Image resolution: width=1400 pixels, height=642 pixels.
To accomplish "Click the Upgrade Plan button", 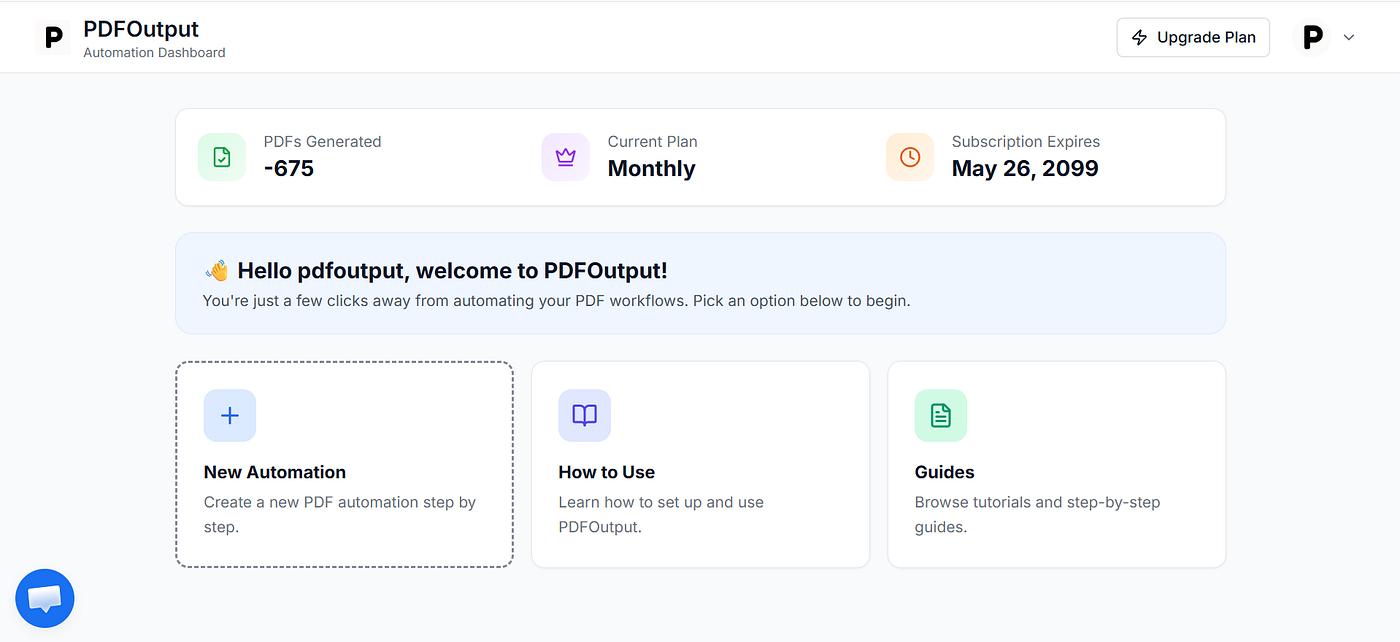I will click(1193, 37).
